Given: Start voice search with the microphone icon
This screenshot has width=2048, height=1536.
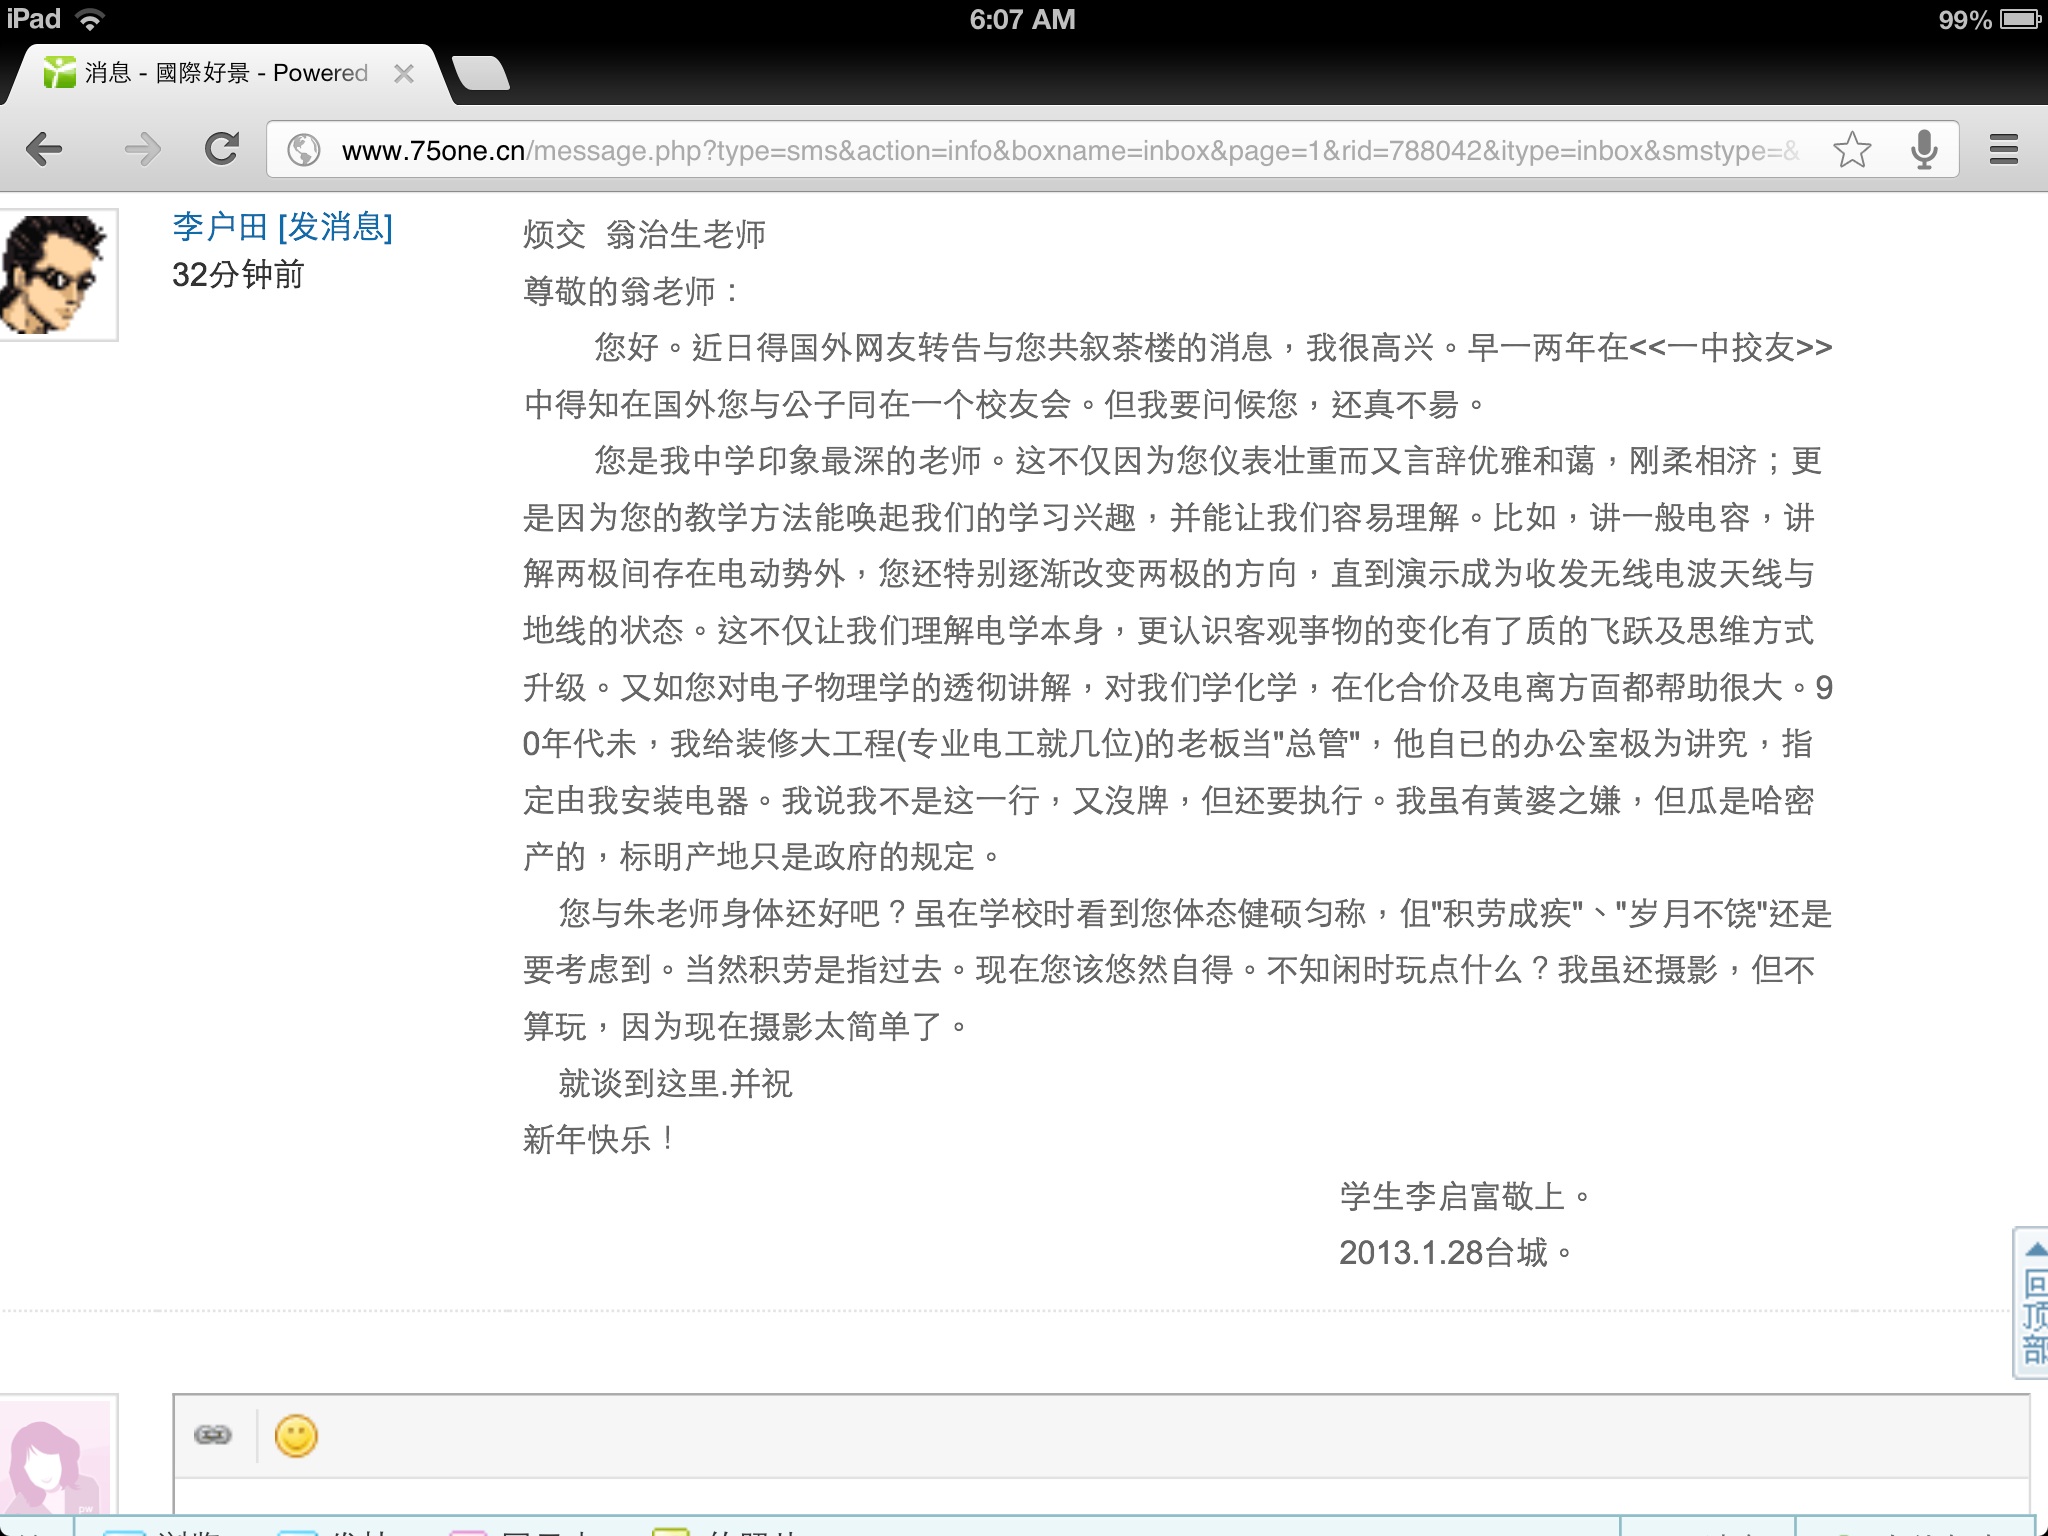Looking at the screenshot, I should pos(1923,150).
